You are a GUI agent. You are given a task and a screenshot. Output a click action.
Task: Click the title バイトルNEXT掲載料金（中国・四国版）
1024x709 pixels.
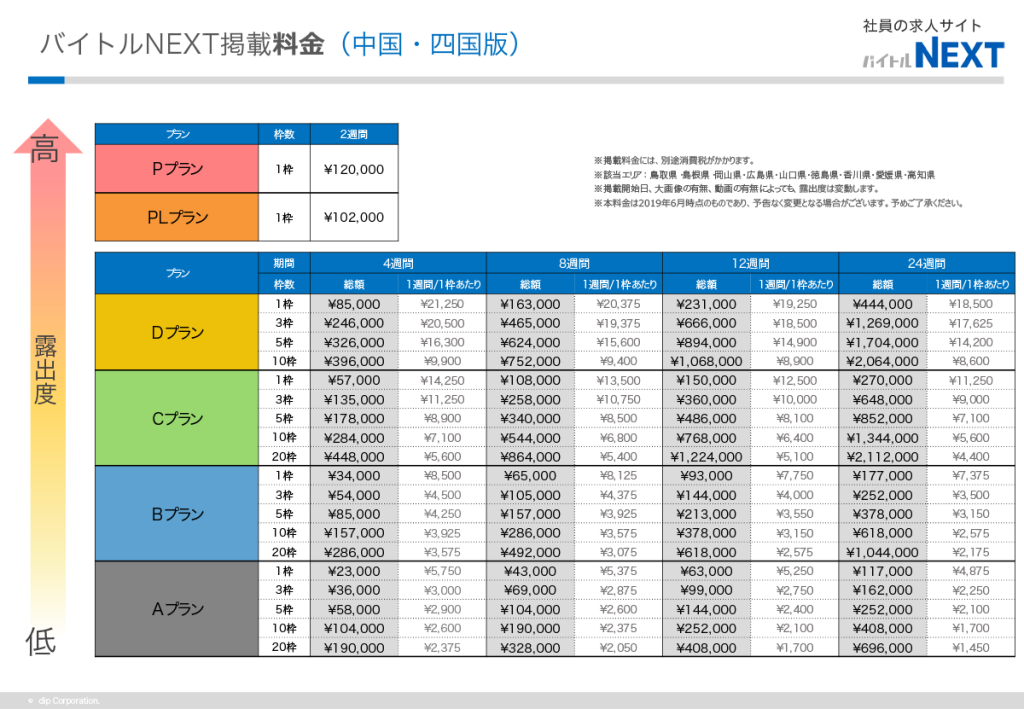click(280, 44)
